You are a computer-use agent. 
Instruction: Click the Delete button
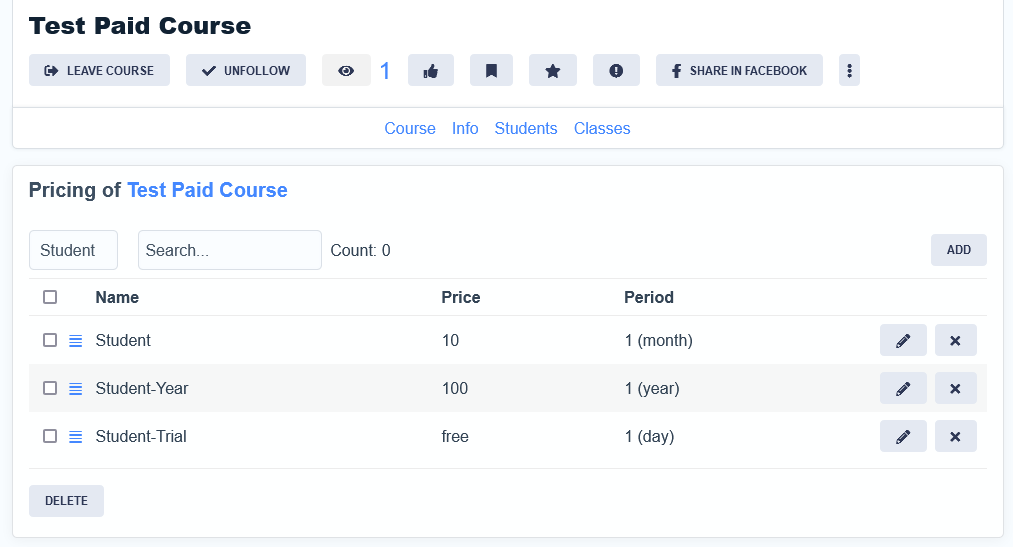tap(66, 501)
